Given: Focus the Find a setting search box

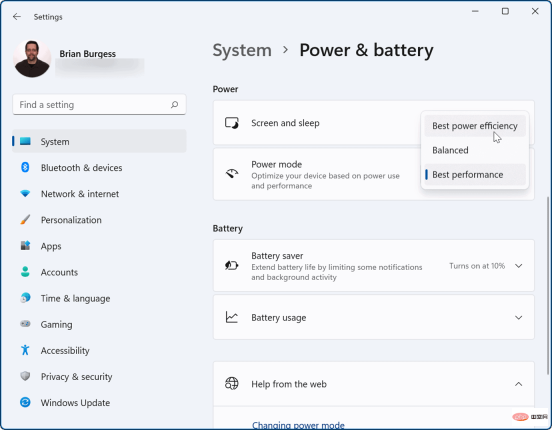Looking at the screenshot, I should coord(99,105).
